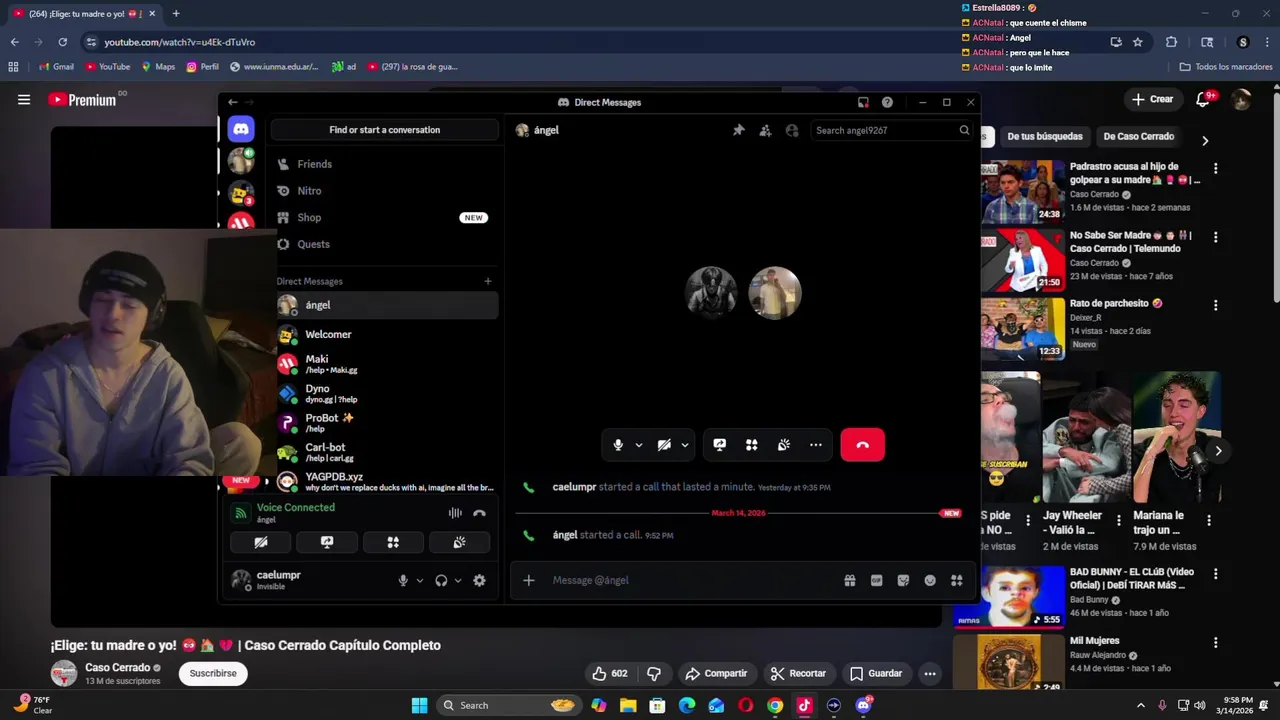Screen dimensions: 1280x720
Task: Open gift Nitro icon in message bar
Action: [850, 580]
